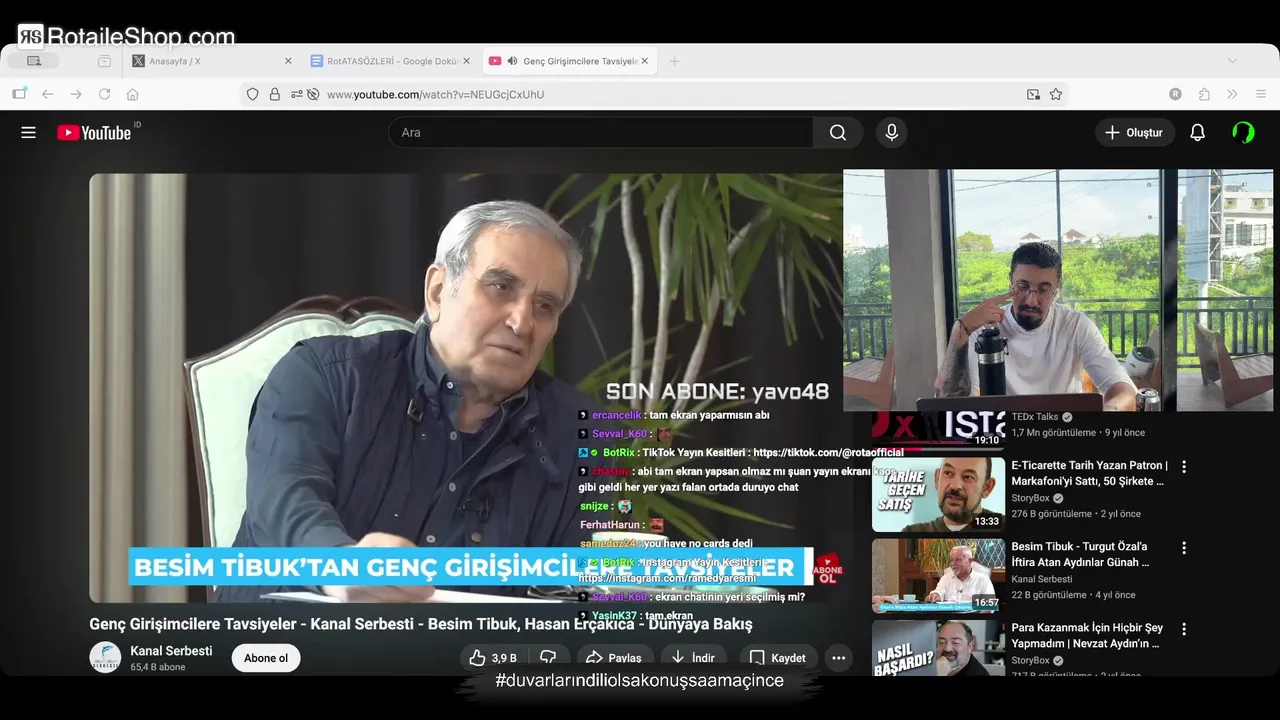Click the Oluştur create button
Screen dimensions: 1280x720
tap(1134, 132)
